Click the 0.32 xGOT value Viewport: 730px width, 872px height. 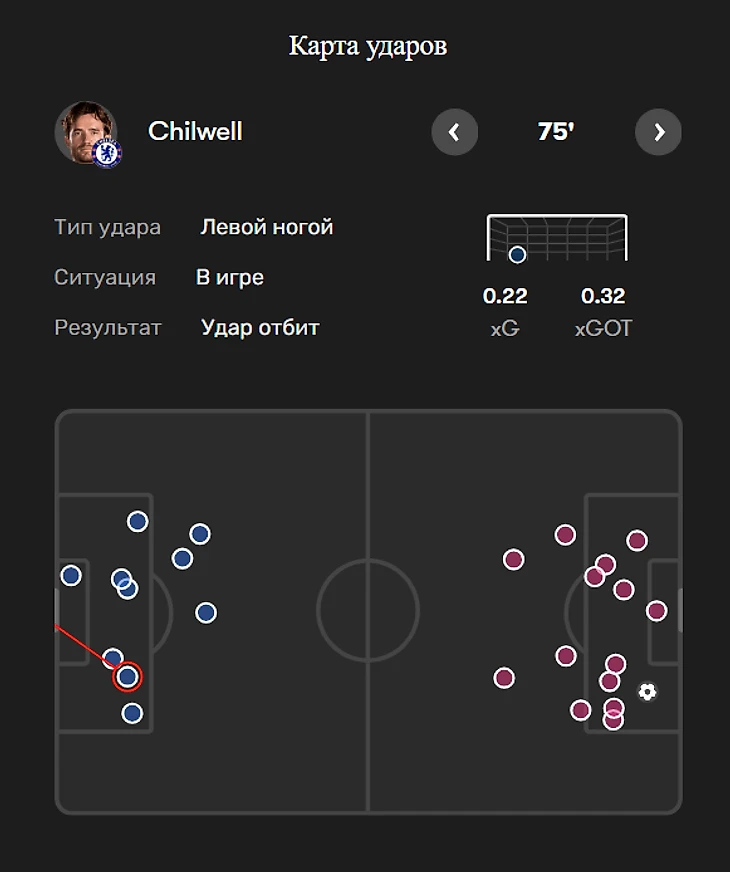[603, 296]
